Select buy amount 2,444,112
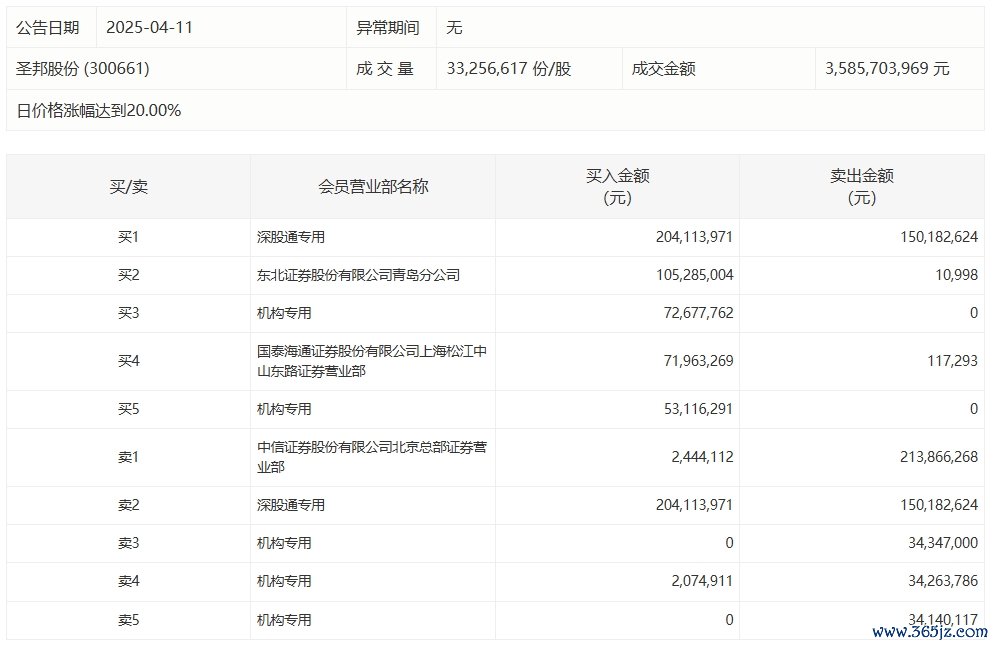Image resolution: width=995 pixels, height=647 pixels. click(x=702, y=457)
